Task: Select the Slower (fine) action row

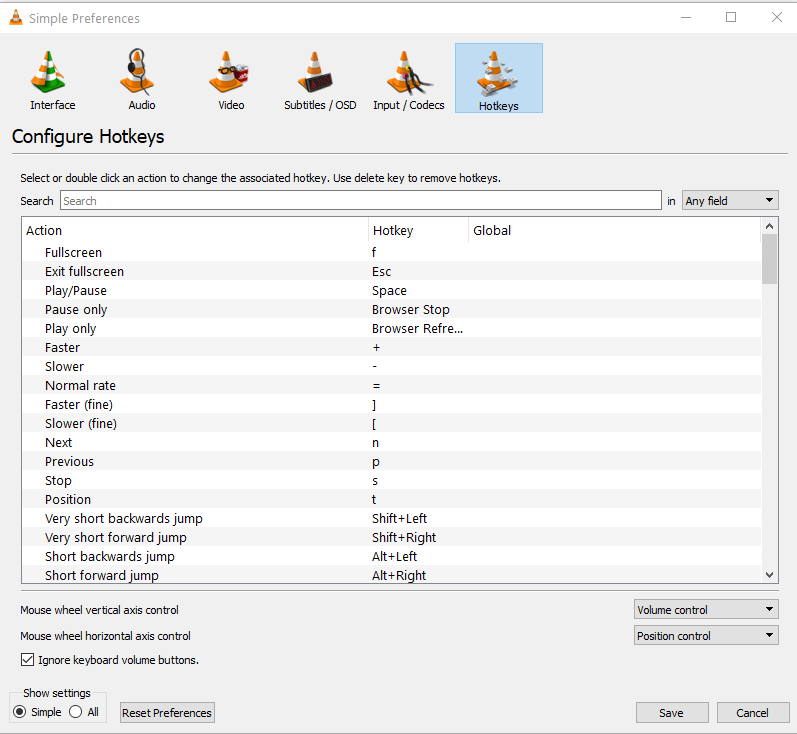Action: [391, 423]
